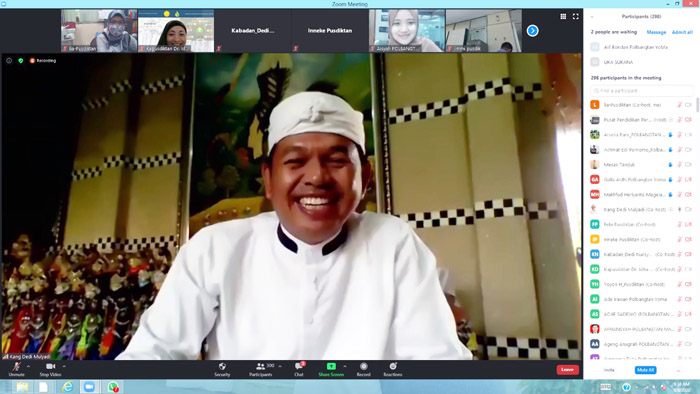
Task: Invite people via Invite button
Action: point(609,370)
